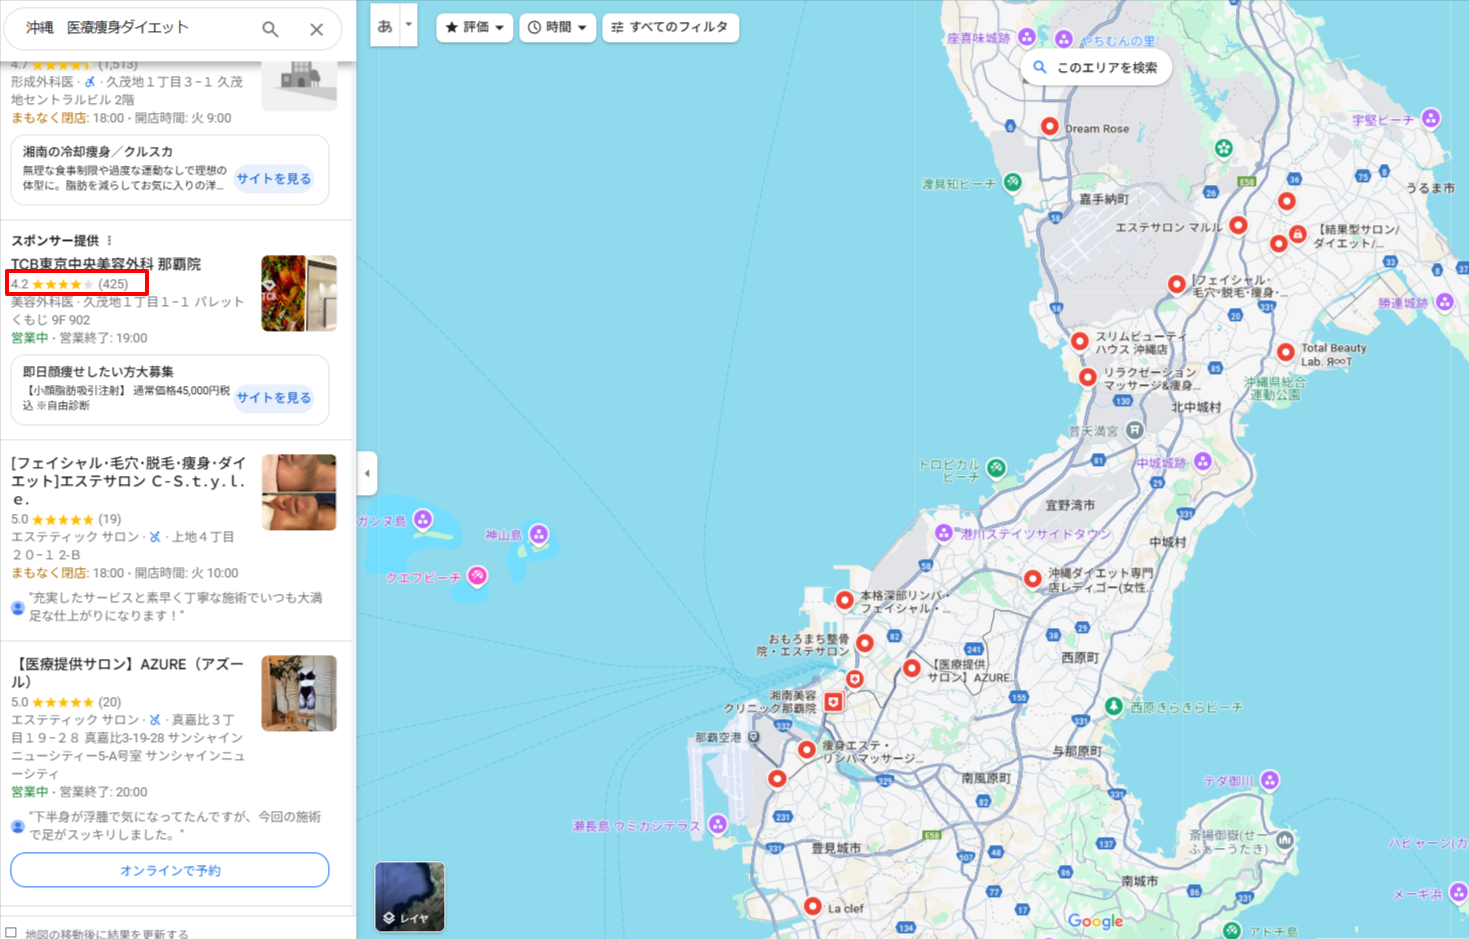Click the エステサロン マルル map pin
This screenshot has width=1469, height=939.
[x=1238, y=225]
